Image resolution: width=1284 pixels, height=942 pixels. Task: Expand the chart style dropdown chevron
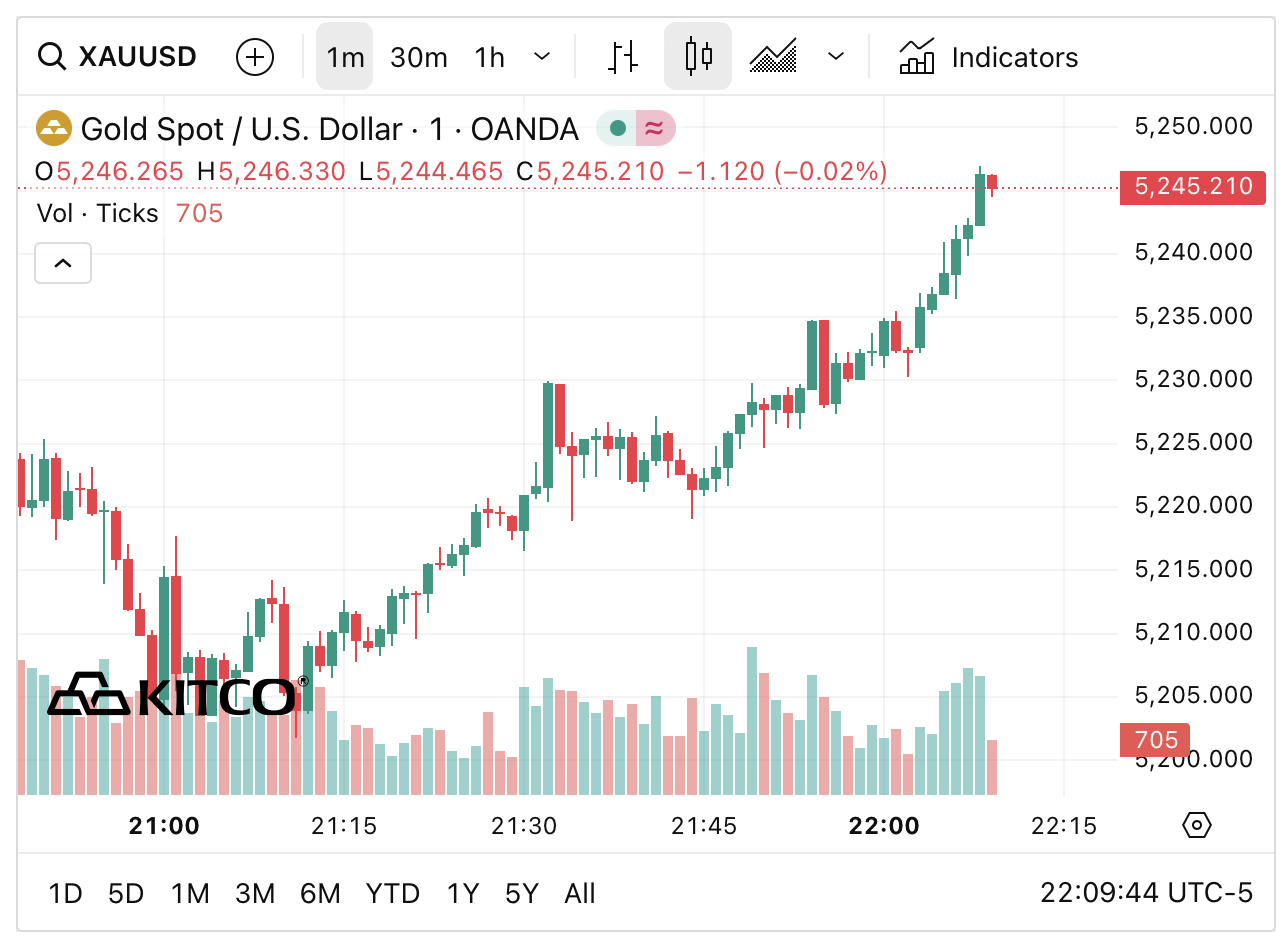pyautogui.click(x=836, y=57)
